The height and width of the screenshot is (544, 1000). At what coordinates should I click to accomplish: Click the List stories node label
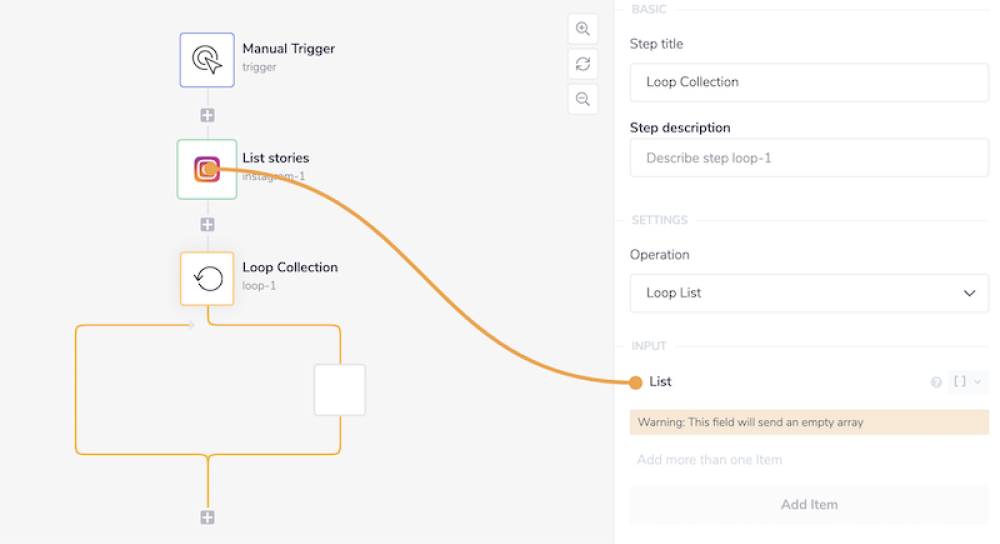(x=276, y=158)
